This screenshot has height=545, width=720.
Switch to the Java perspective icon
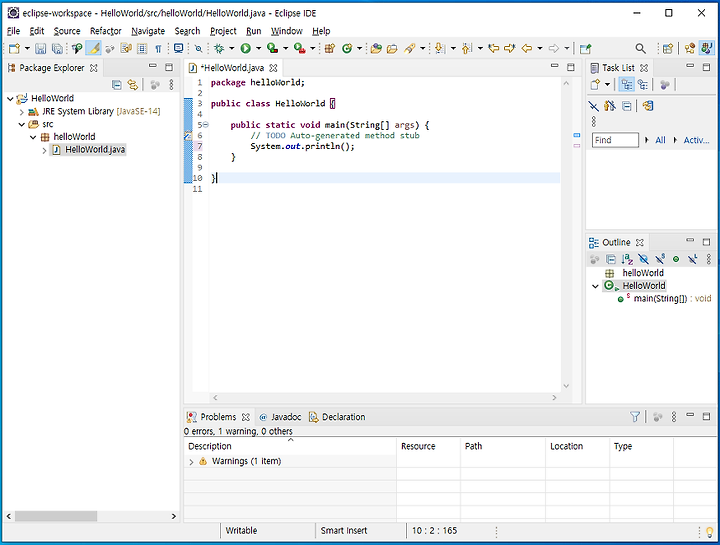[707, 48]
